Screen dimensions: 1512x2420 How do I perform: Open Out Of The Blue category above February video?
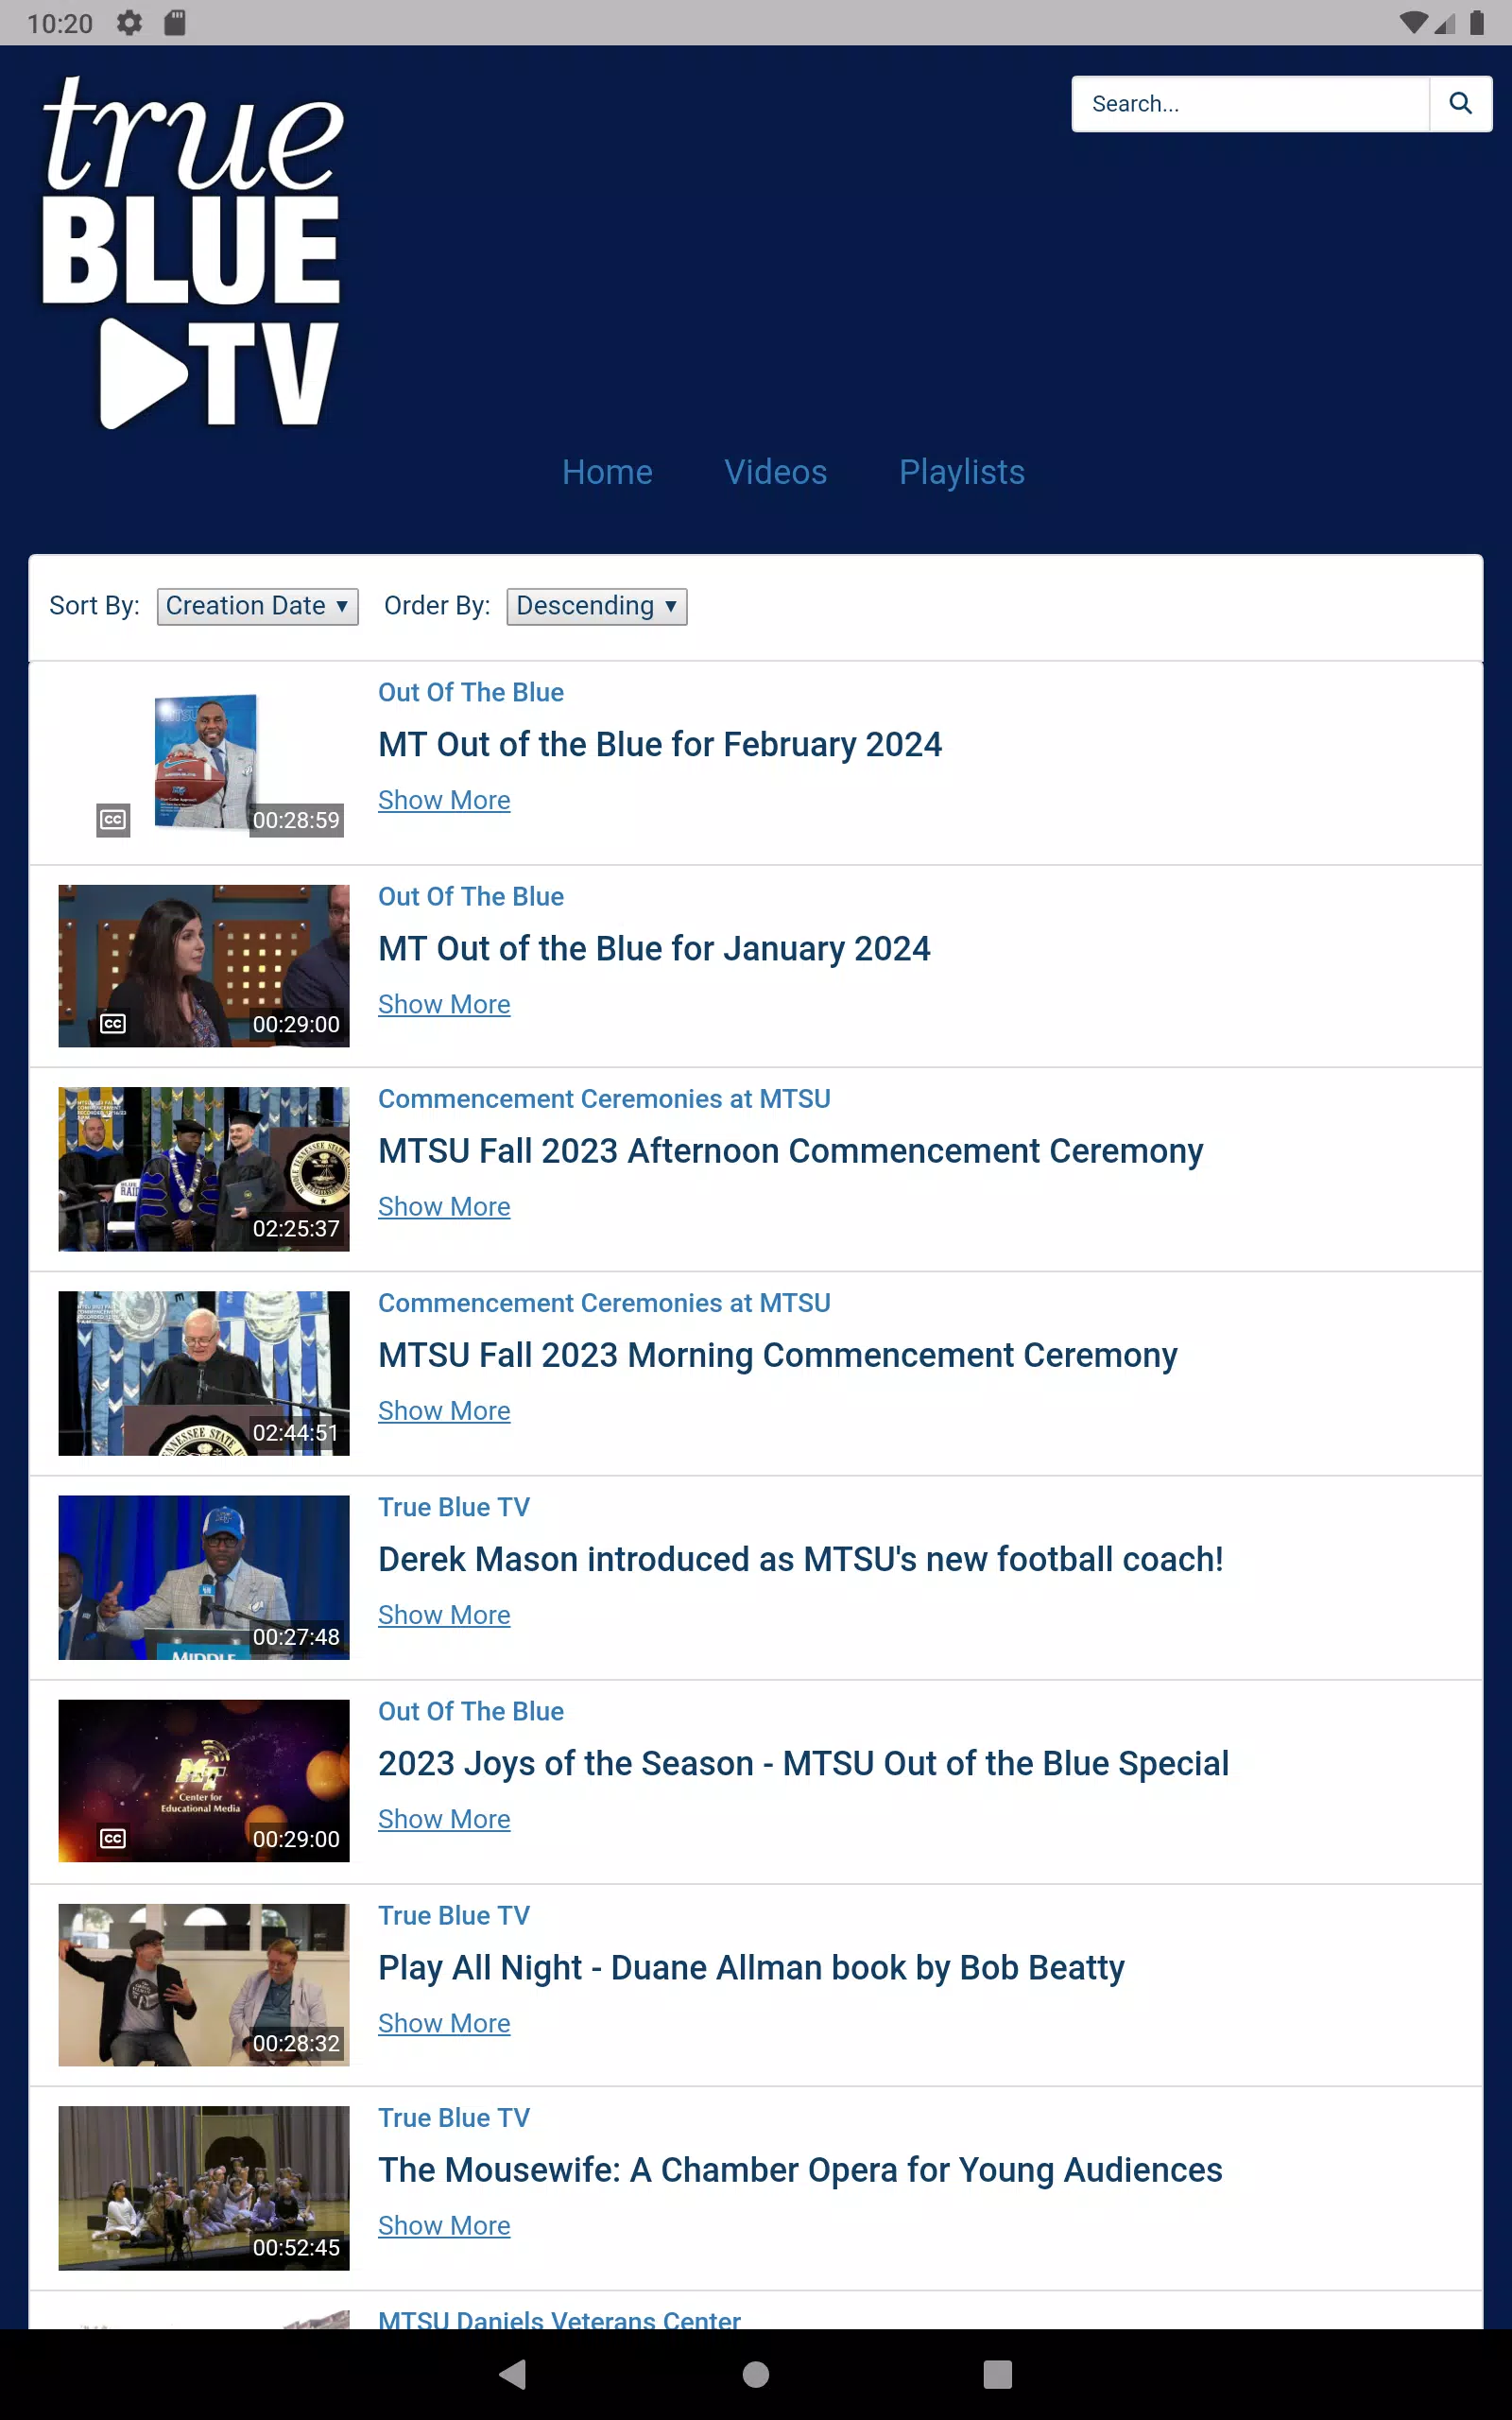[x=471, y=693]
